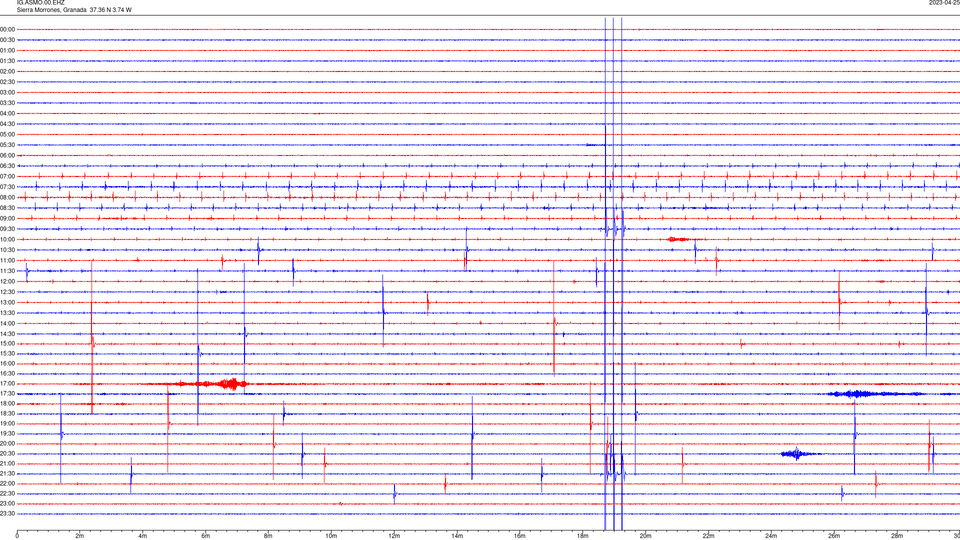Click the 16m axis tick label
Screen dimensions: 960x540
(520, 536)
